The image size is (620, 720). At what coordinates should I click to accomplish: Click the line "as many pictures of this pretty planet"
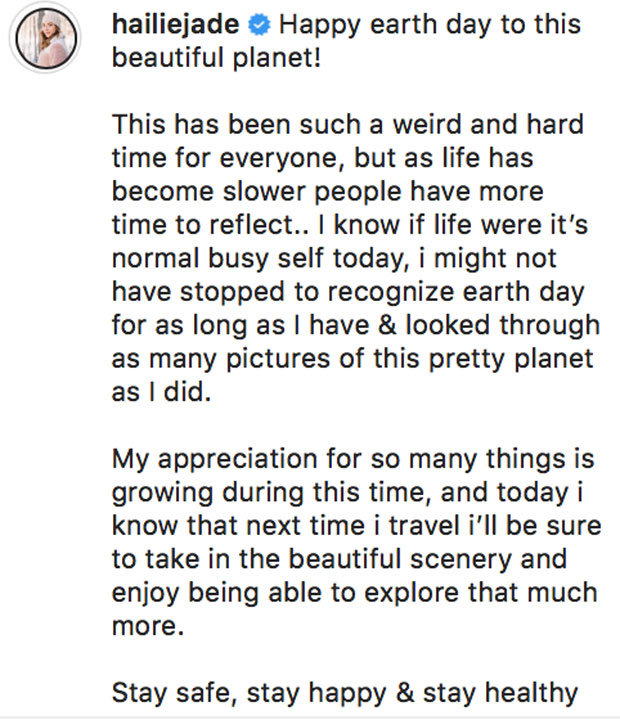coord(352,358)
